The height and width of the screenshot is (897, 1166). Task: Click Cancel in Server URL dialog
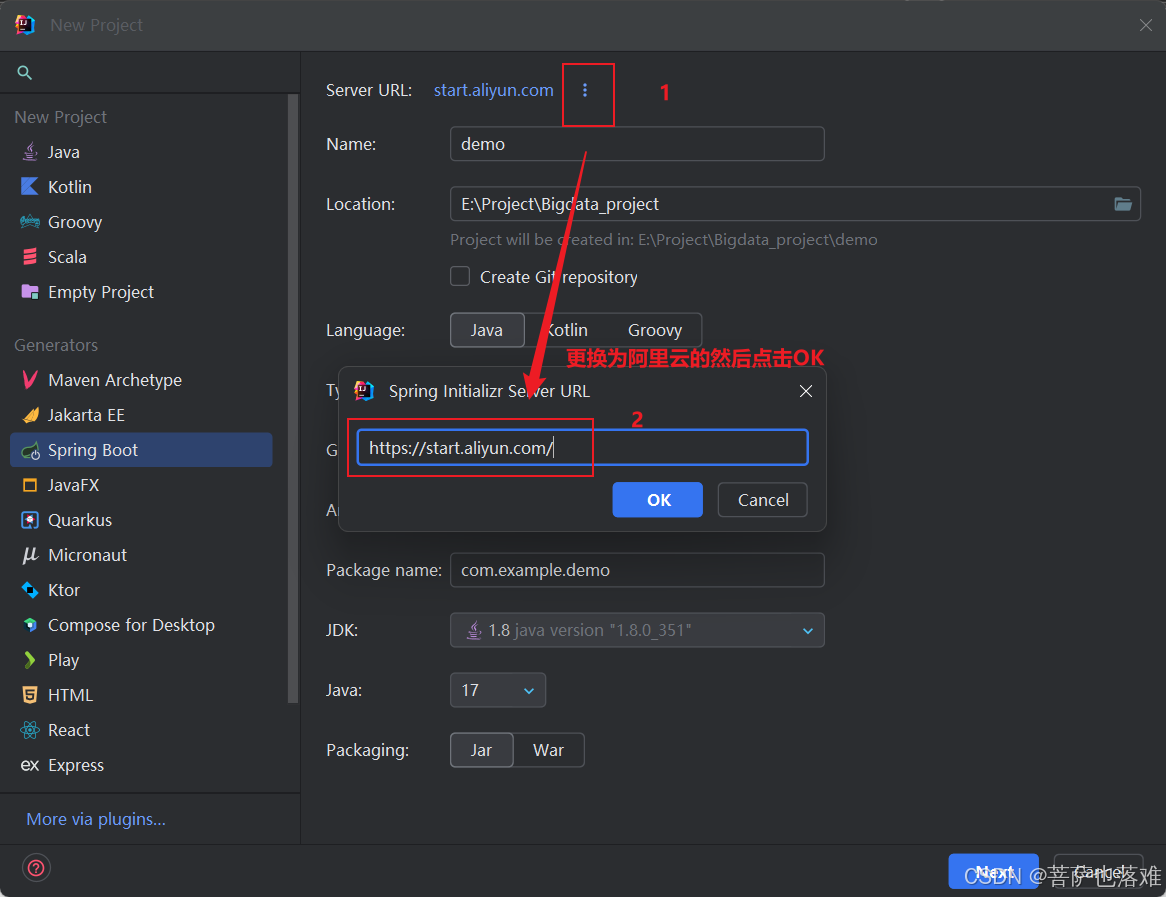pos(763,500)
